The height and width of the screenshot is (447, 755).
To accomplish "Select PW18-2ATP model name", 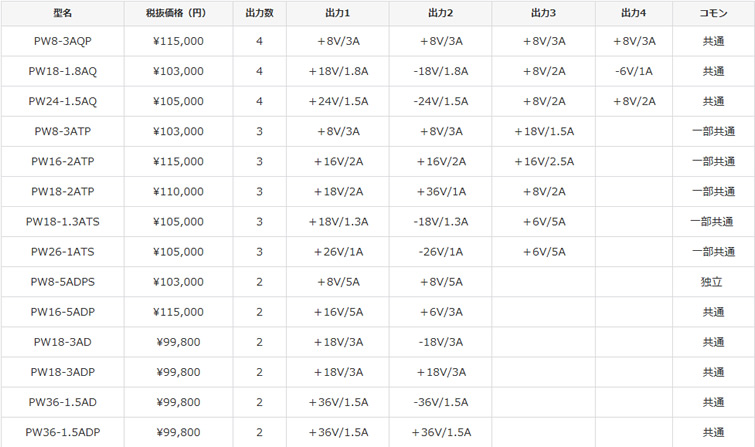I will click(63, 192).
